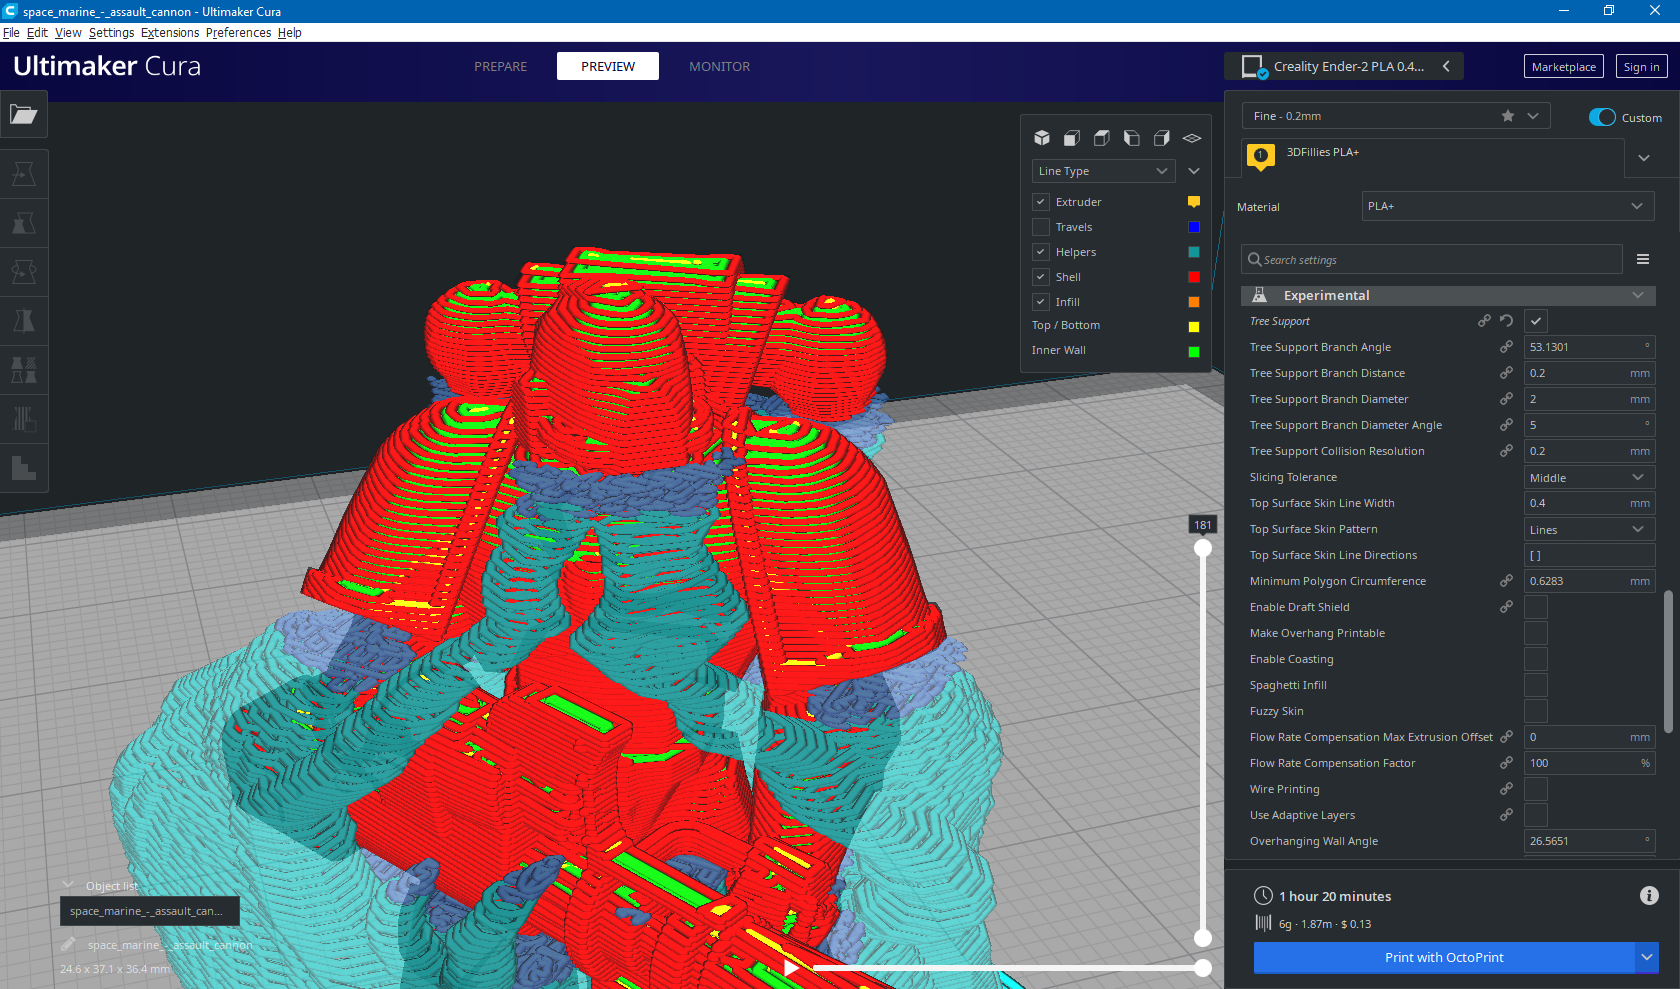
Task: Open the Line Type color scheme dropdown
Action: (x=1104, y=171)
